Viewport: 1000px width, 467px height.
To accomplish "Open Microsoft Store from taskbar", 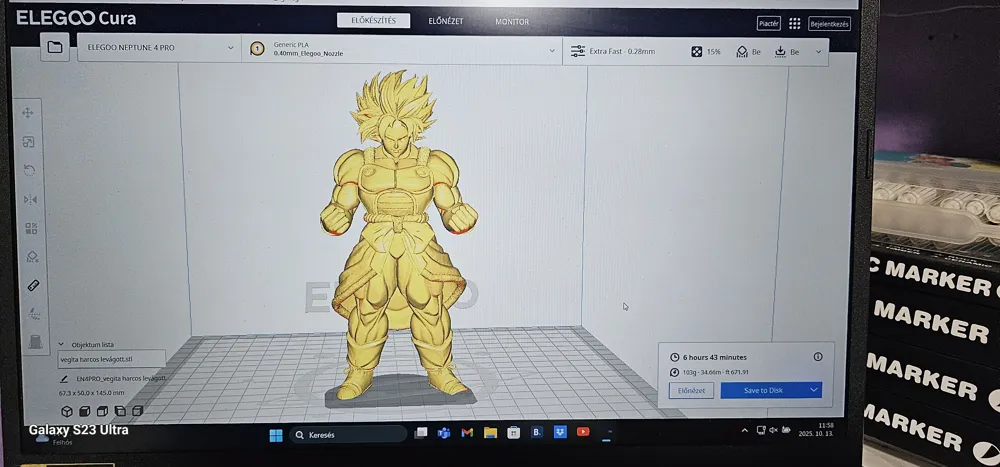I will pyautogui.click(x=513, y=433).
